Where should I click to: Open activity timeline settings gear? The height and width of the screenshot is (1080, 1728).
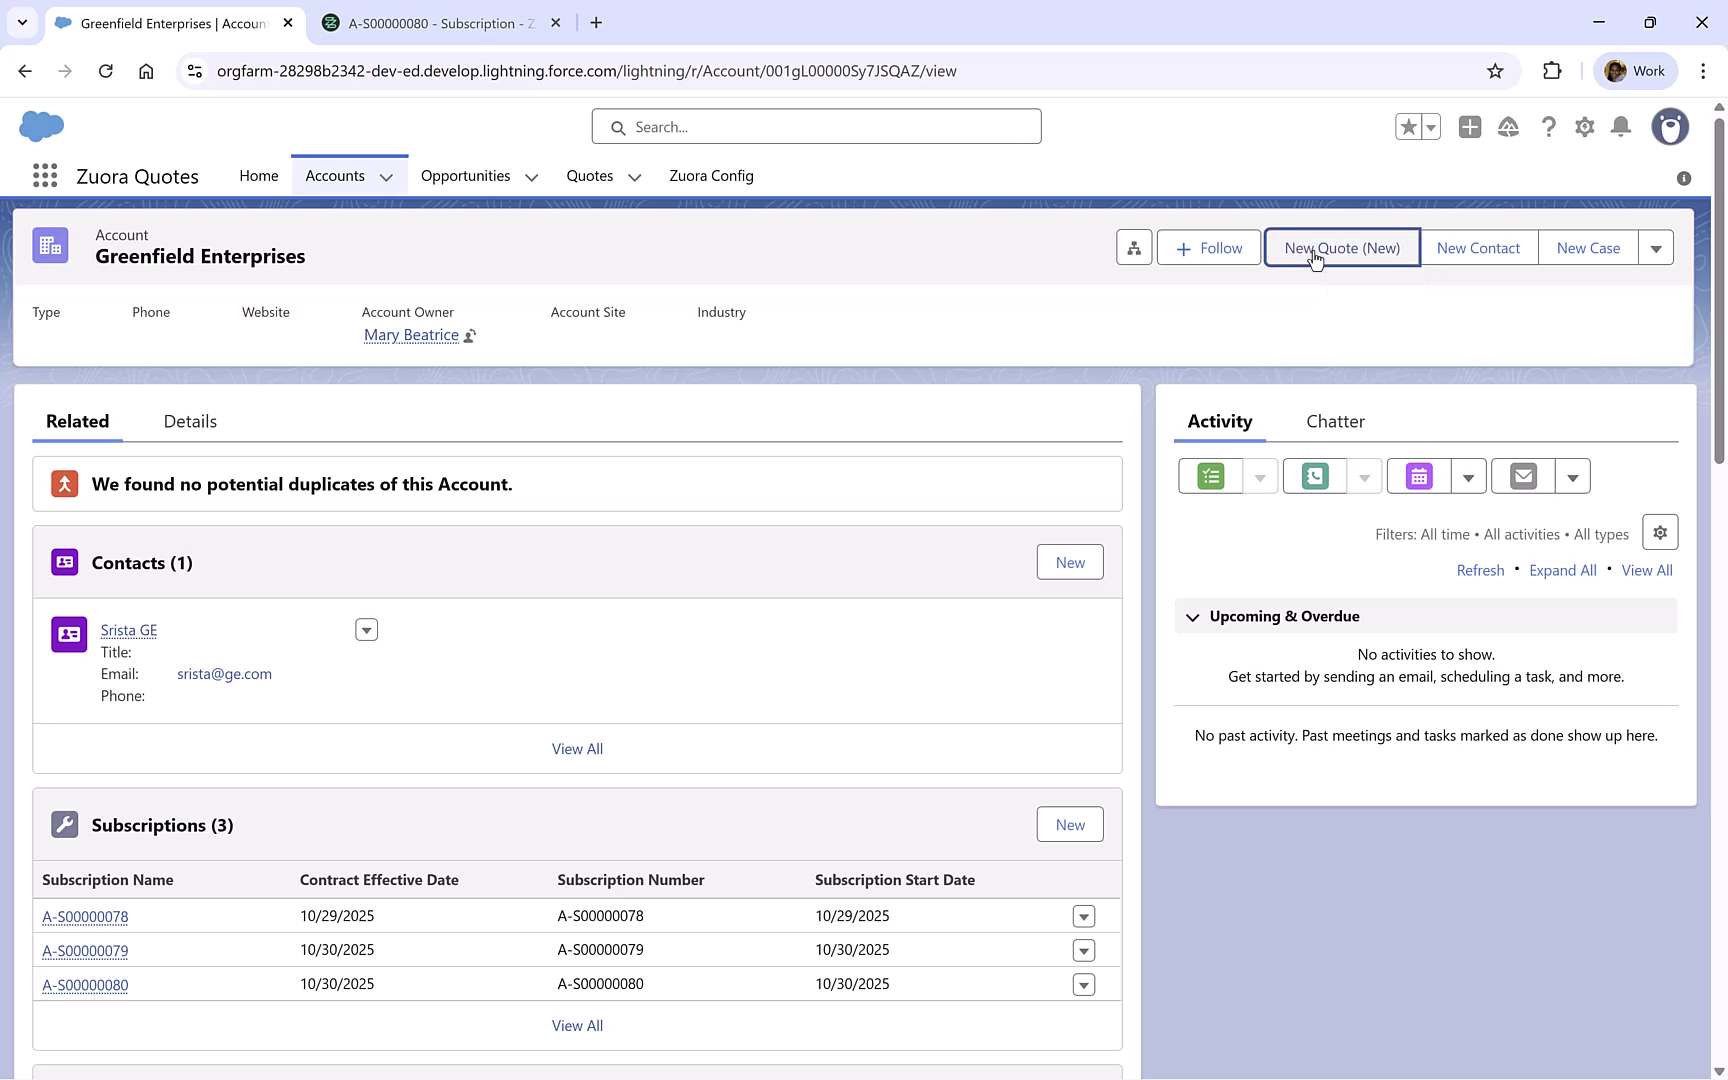point(1660,532)
